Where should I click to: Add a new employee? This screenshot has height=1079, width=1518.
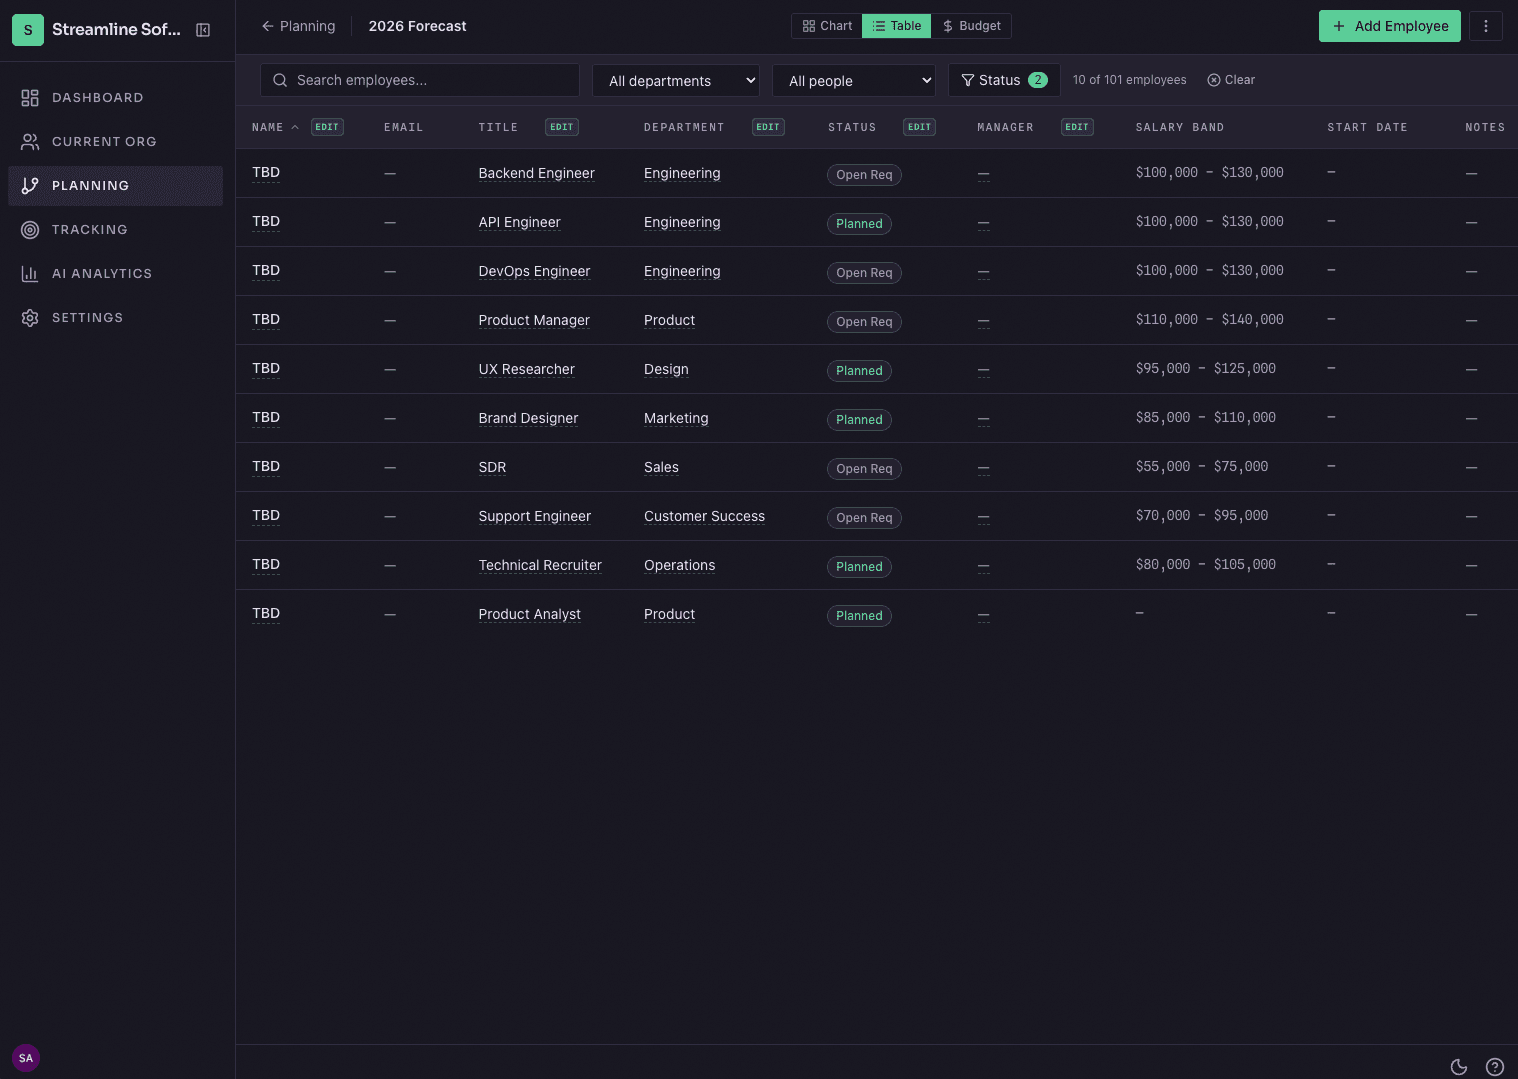[x=1390, y=26]
